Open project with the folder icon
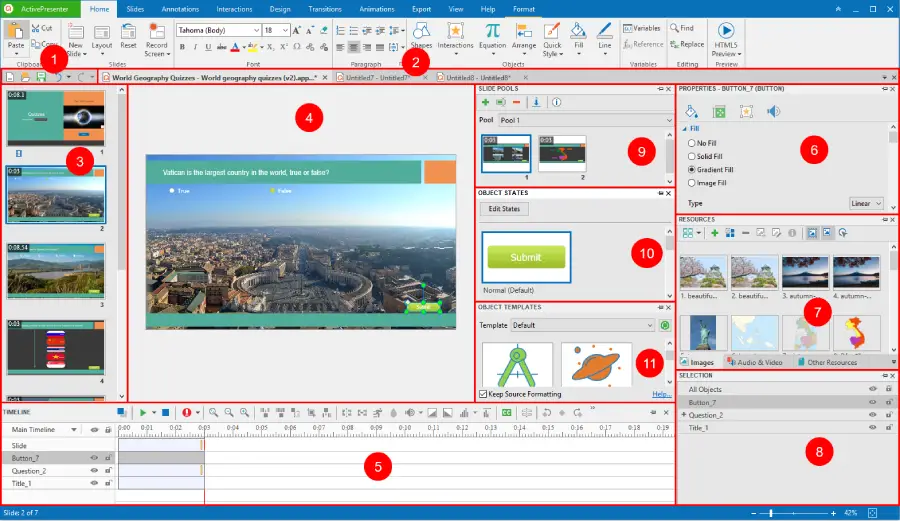Image resolution: width=900 pixels, height=521 pixels. 25,77
